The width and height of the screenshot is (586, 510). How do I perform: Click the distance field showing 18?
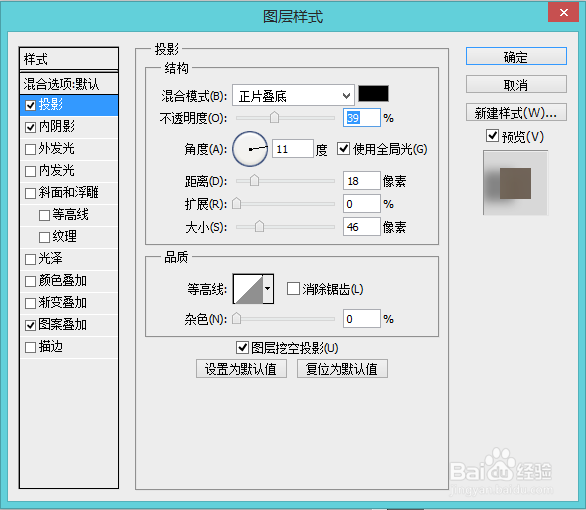(362, 181)
